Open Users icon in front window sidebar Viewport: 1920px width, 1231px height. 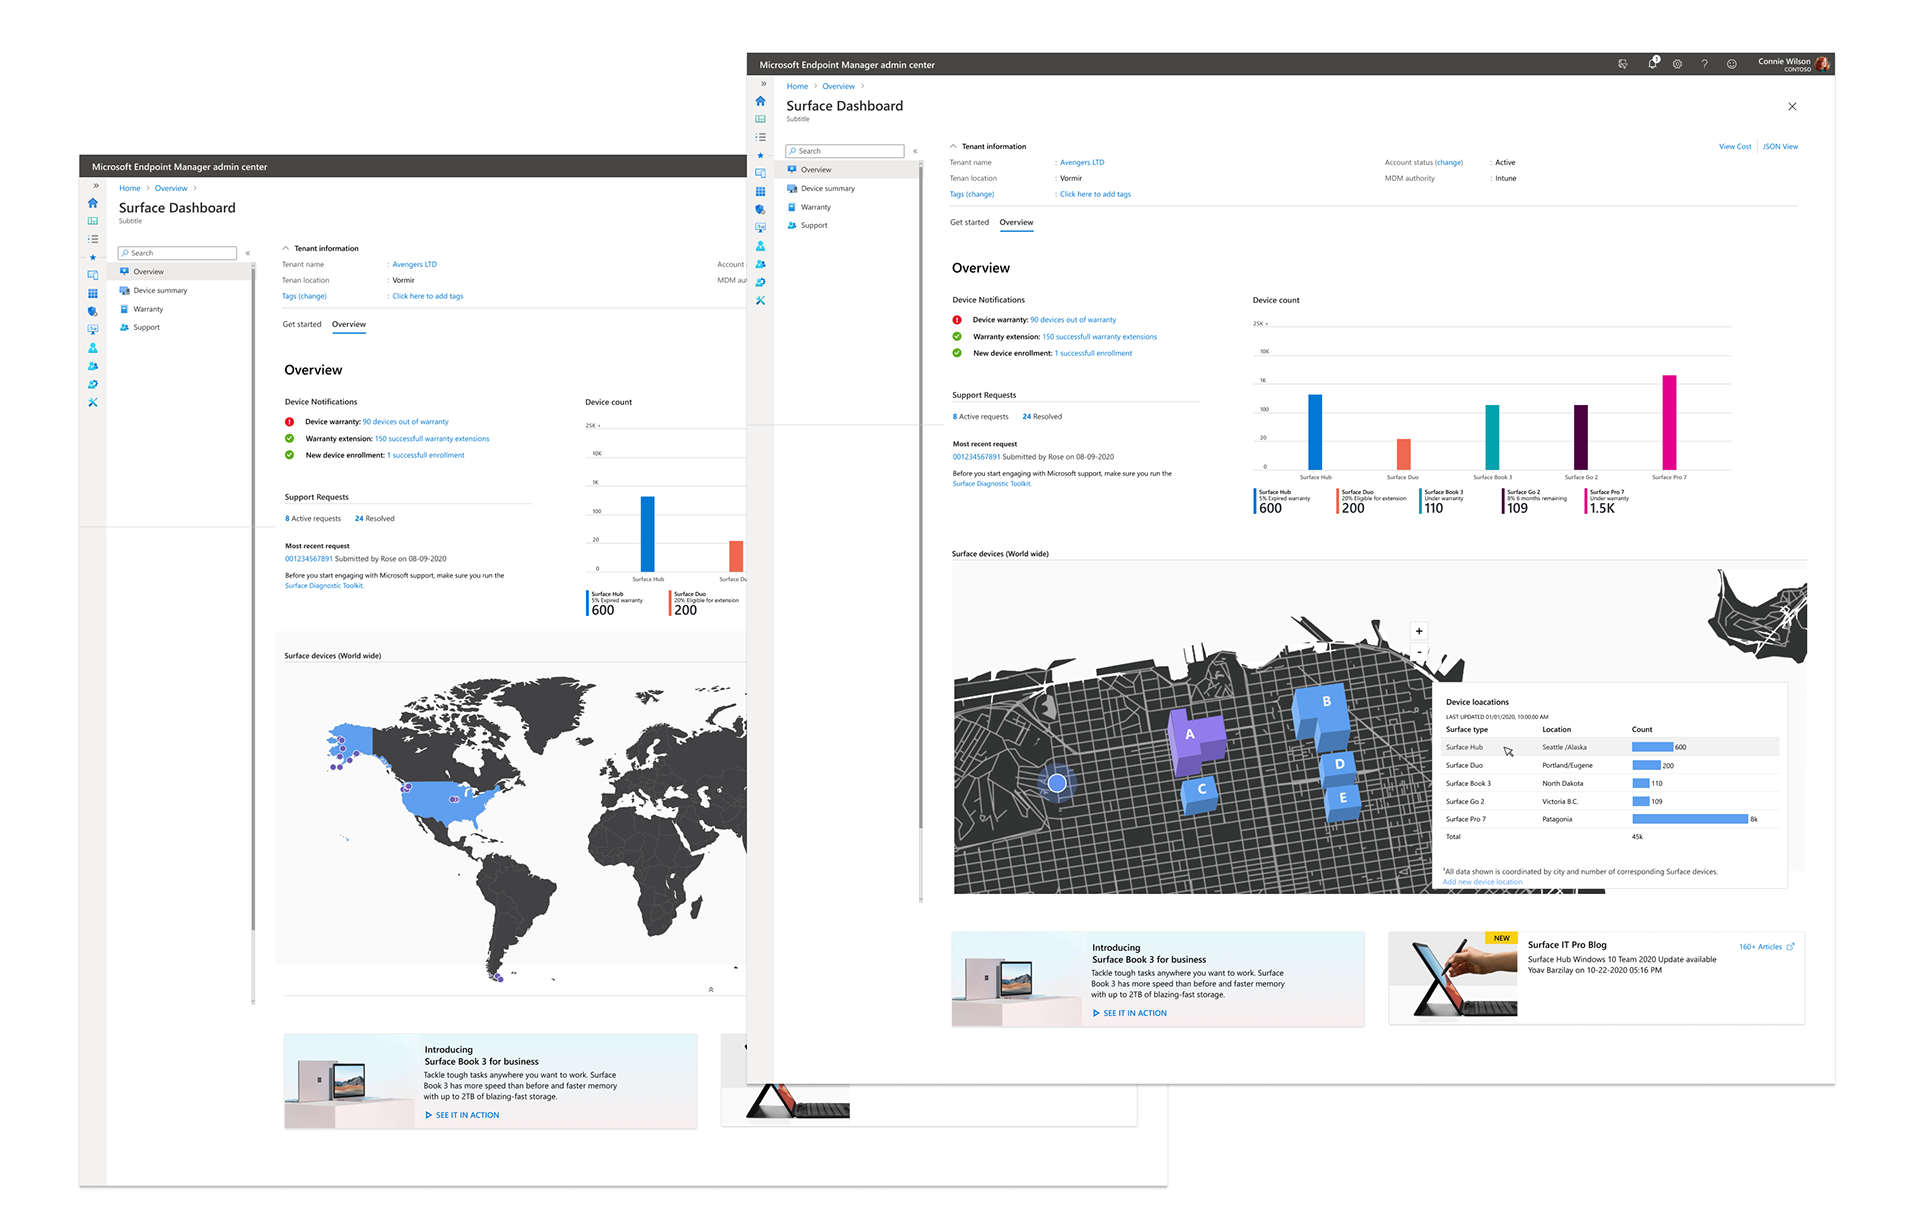[760, 246]
